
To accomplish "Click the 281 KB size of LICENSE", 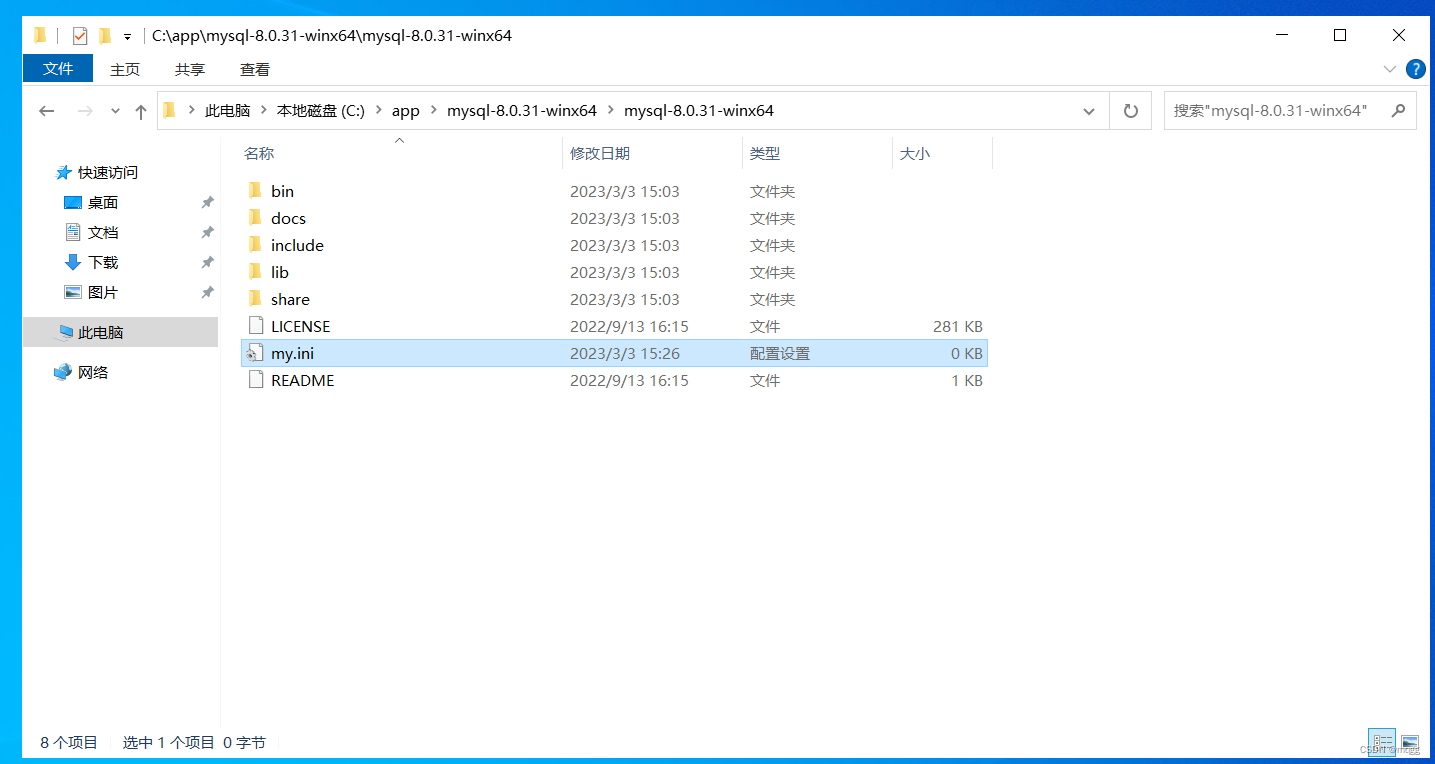I will 957,326.
